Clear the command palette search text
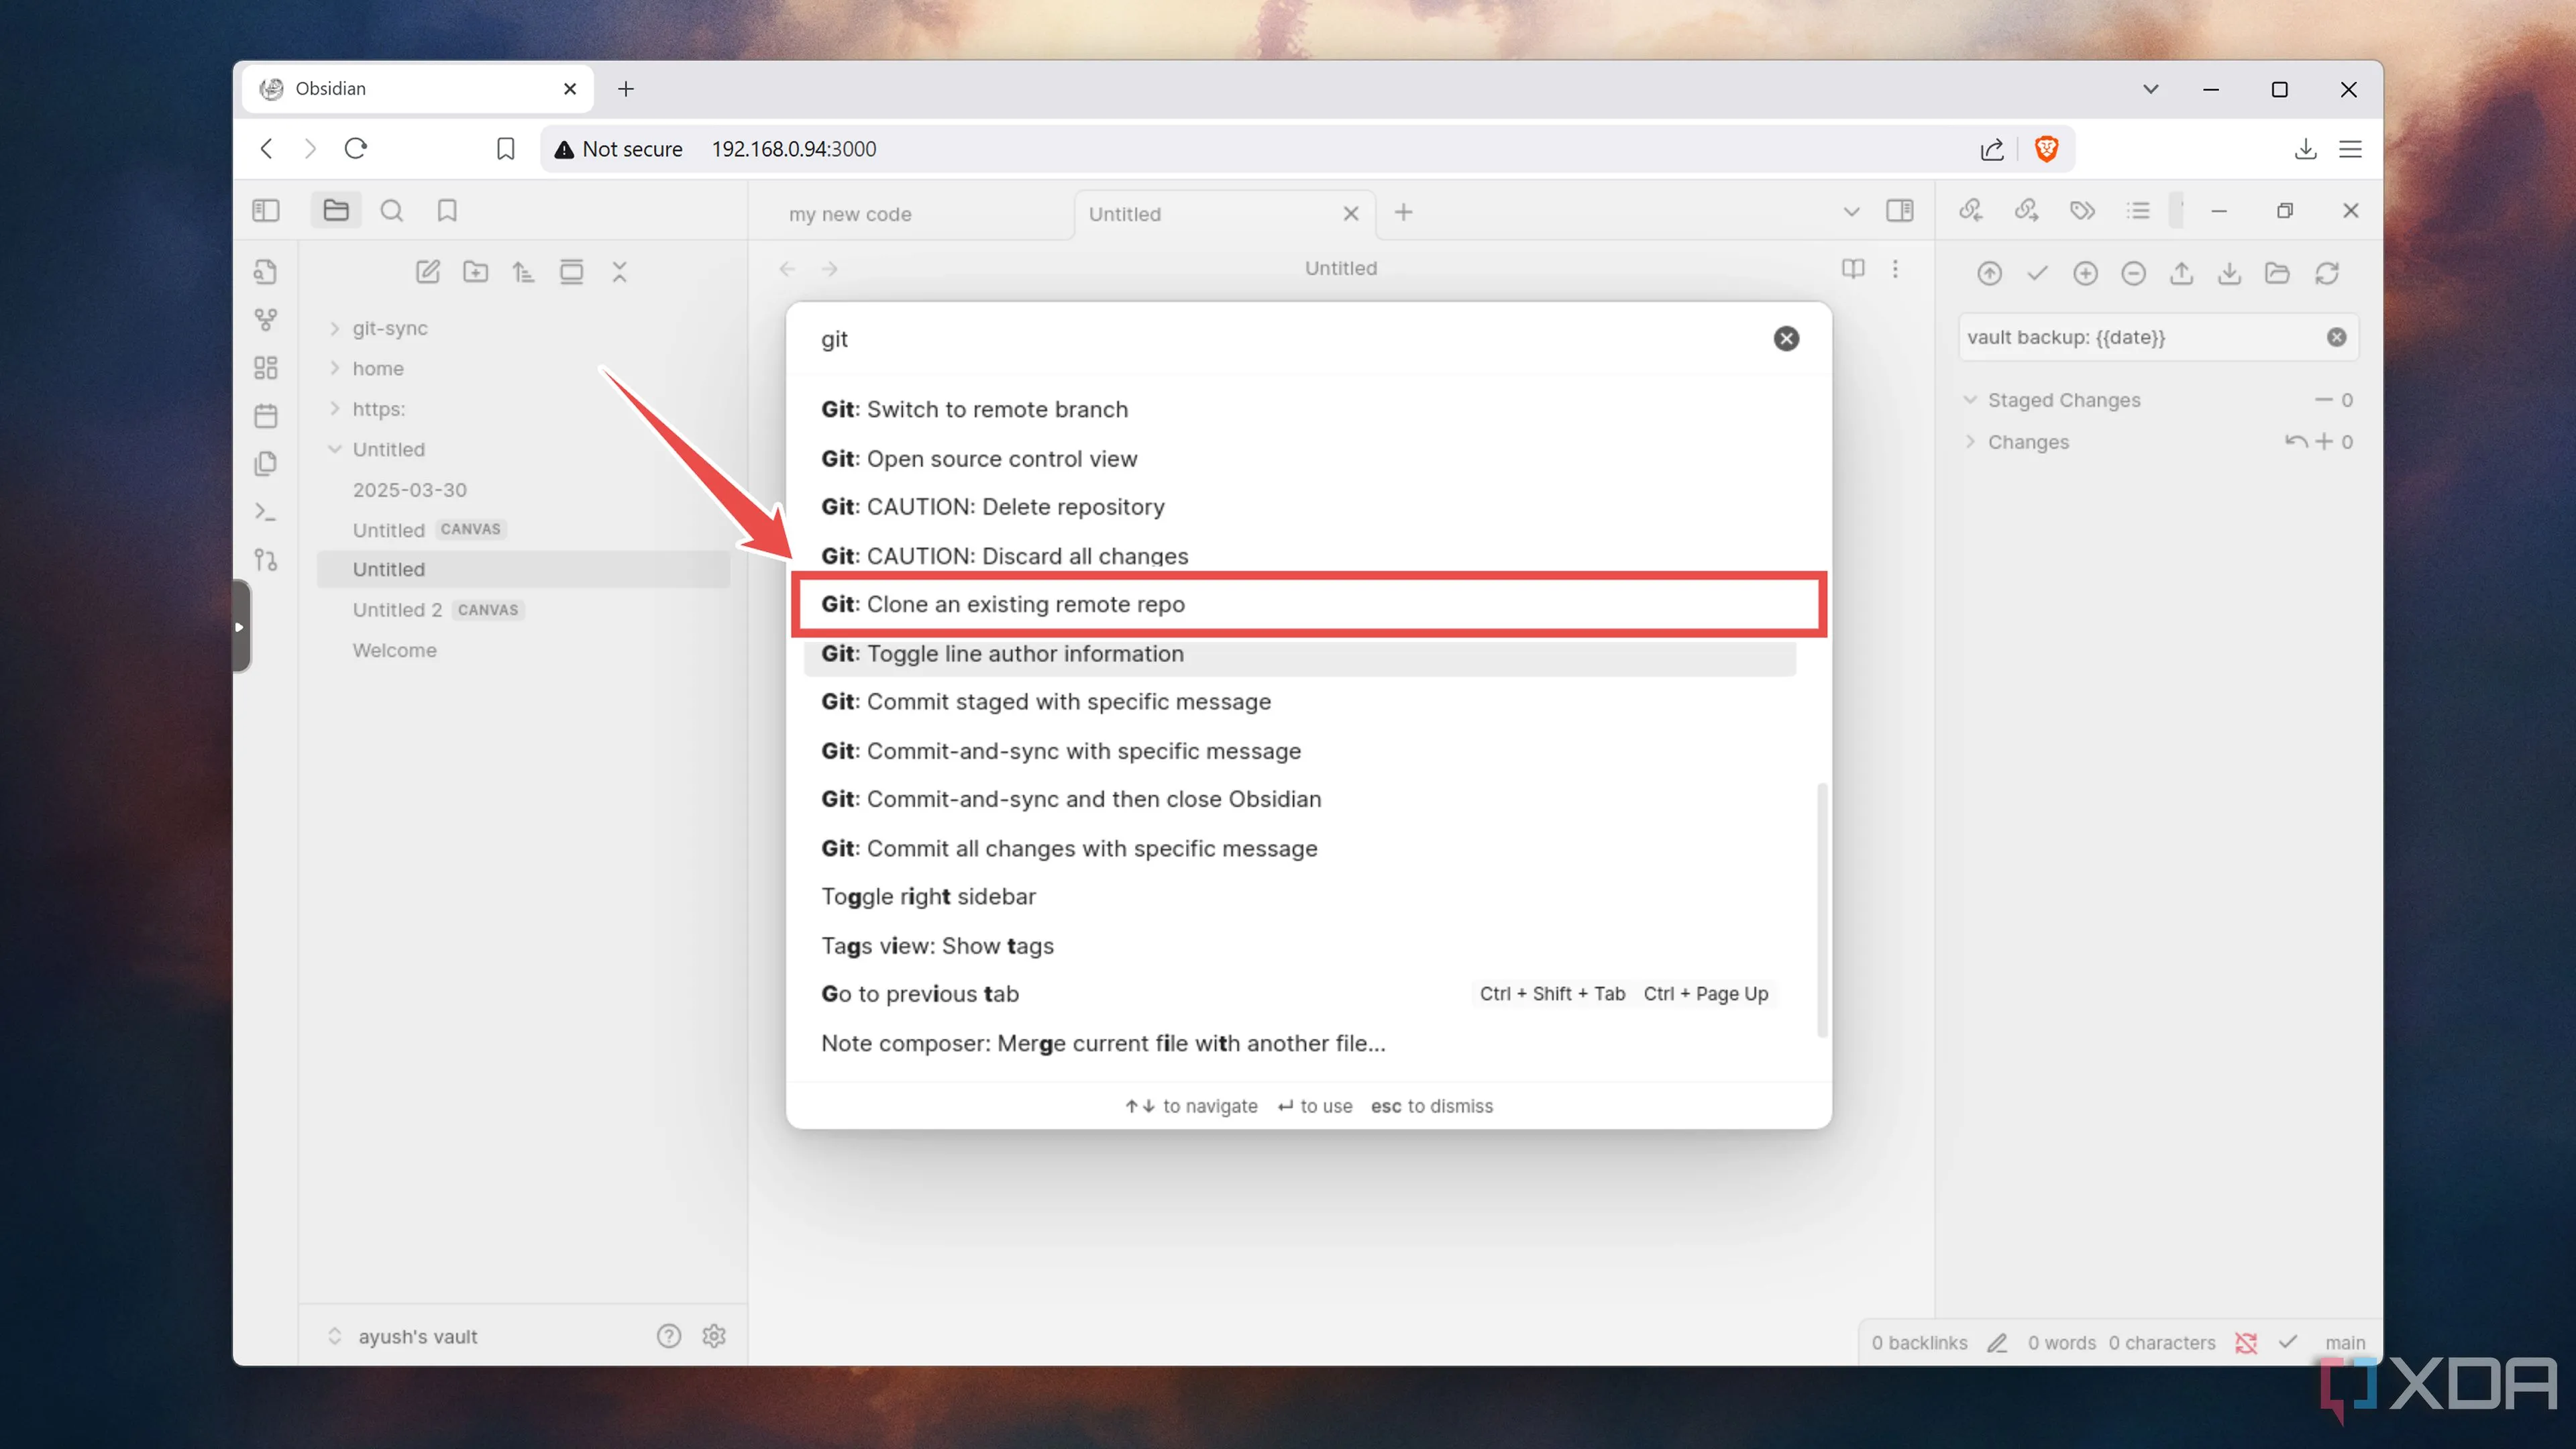Image resolution: width=2576 pixels, height=1449 pixels. pyautogui.click(x=1787, y=339)
